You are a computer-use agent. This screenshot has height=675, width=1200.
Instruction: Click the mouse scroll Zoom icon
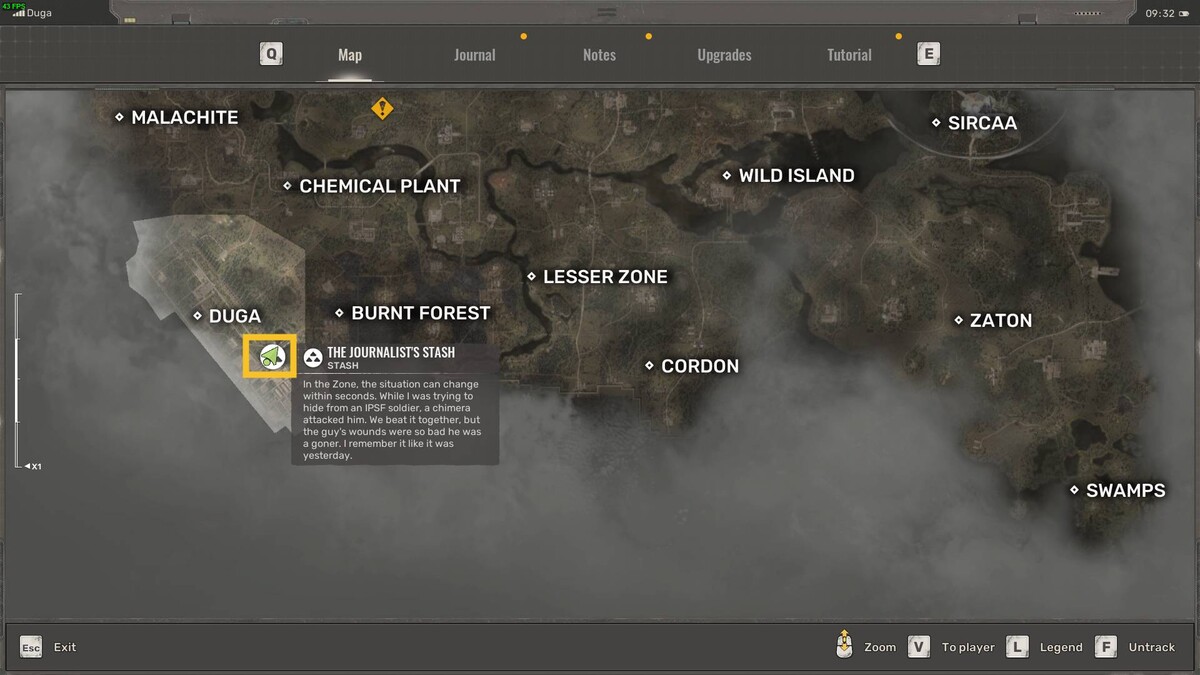click(845, 645)
